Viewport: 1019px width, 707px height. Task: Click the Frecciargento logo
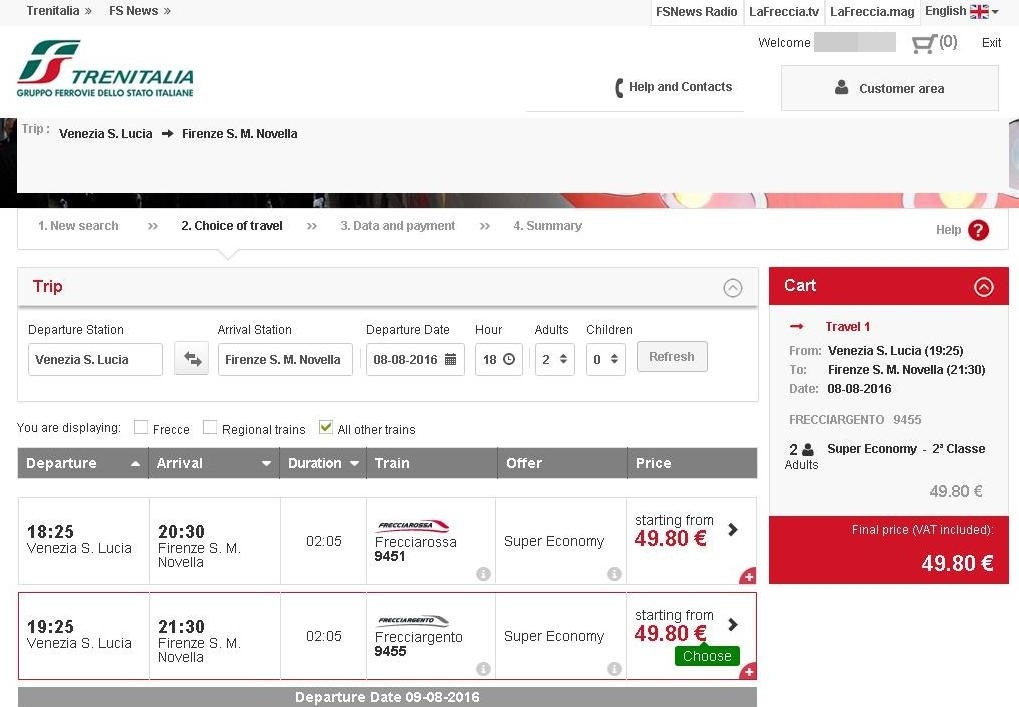click(413, 621)
